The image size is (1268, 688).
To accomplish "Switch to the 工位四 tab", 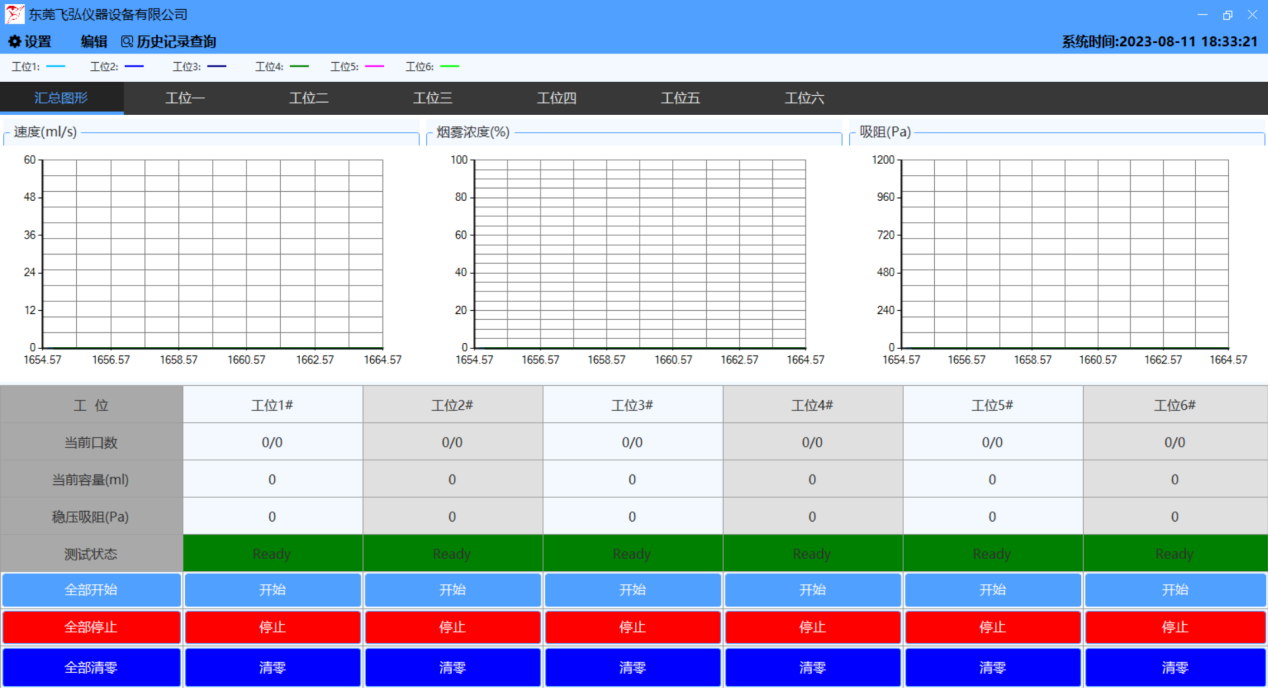I will [x=557, y=98].
